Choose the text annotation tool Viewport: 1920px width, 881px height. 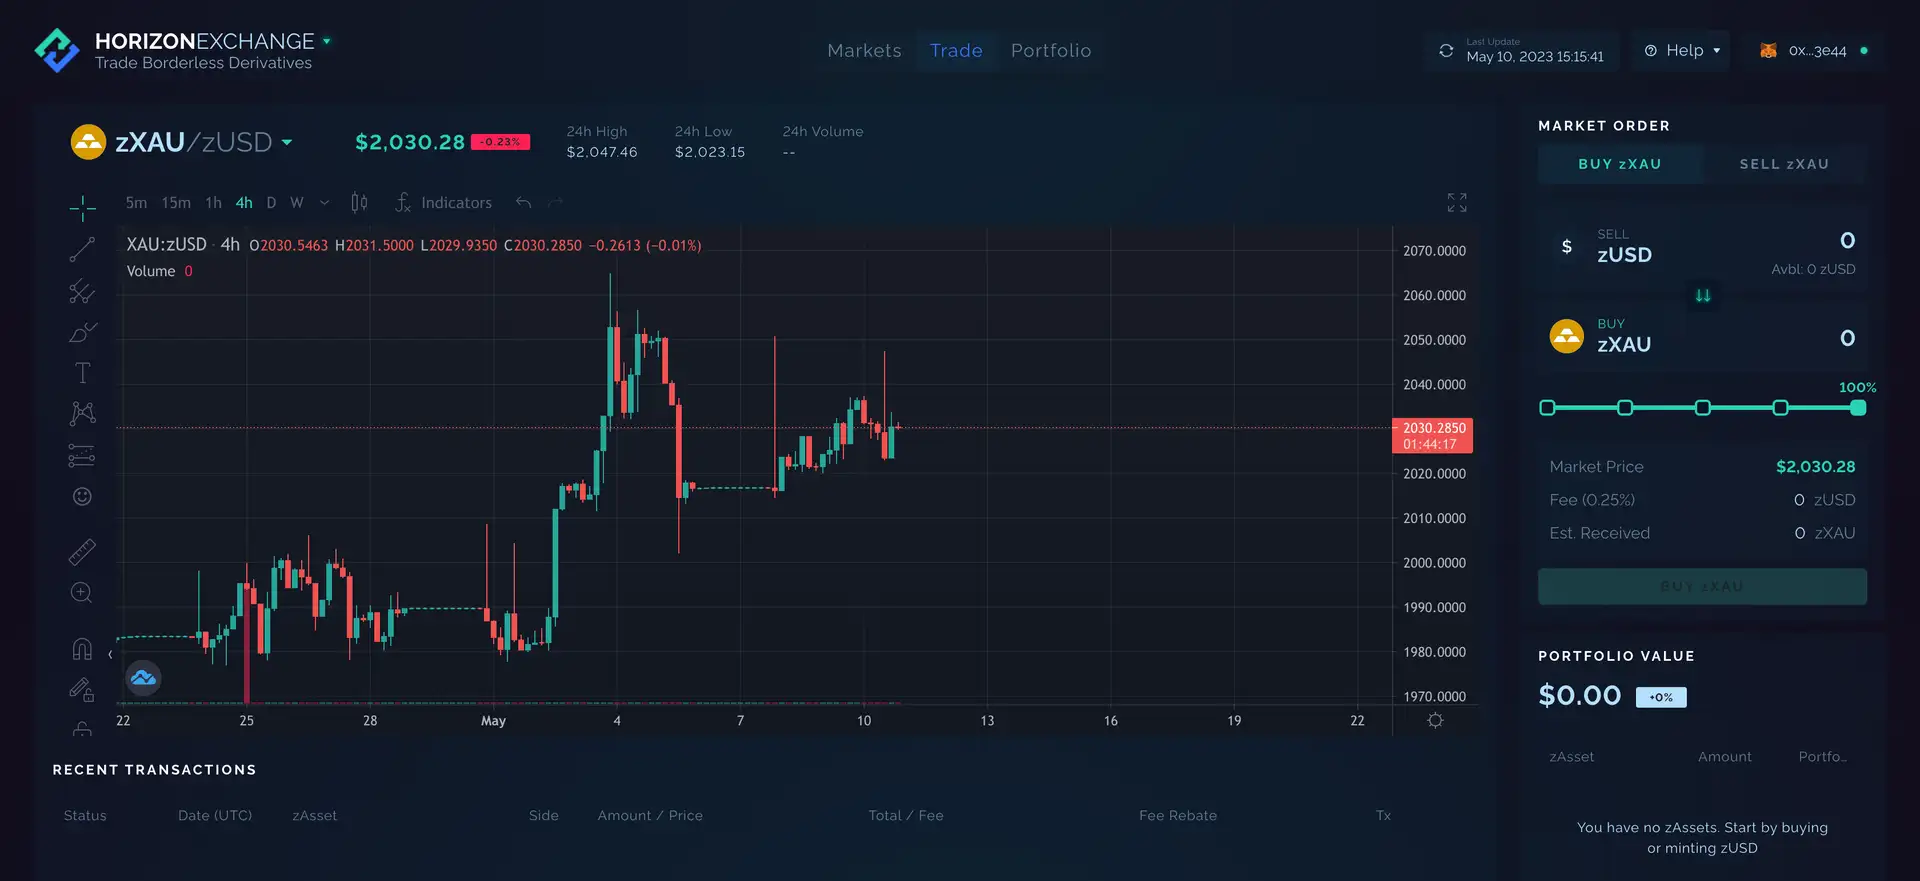click(82, 373)
